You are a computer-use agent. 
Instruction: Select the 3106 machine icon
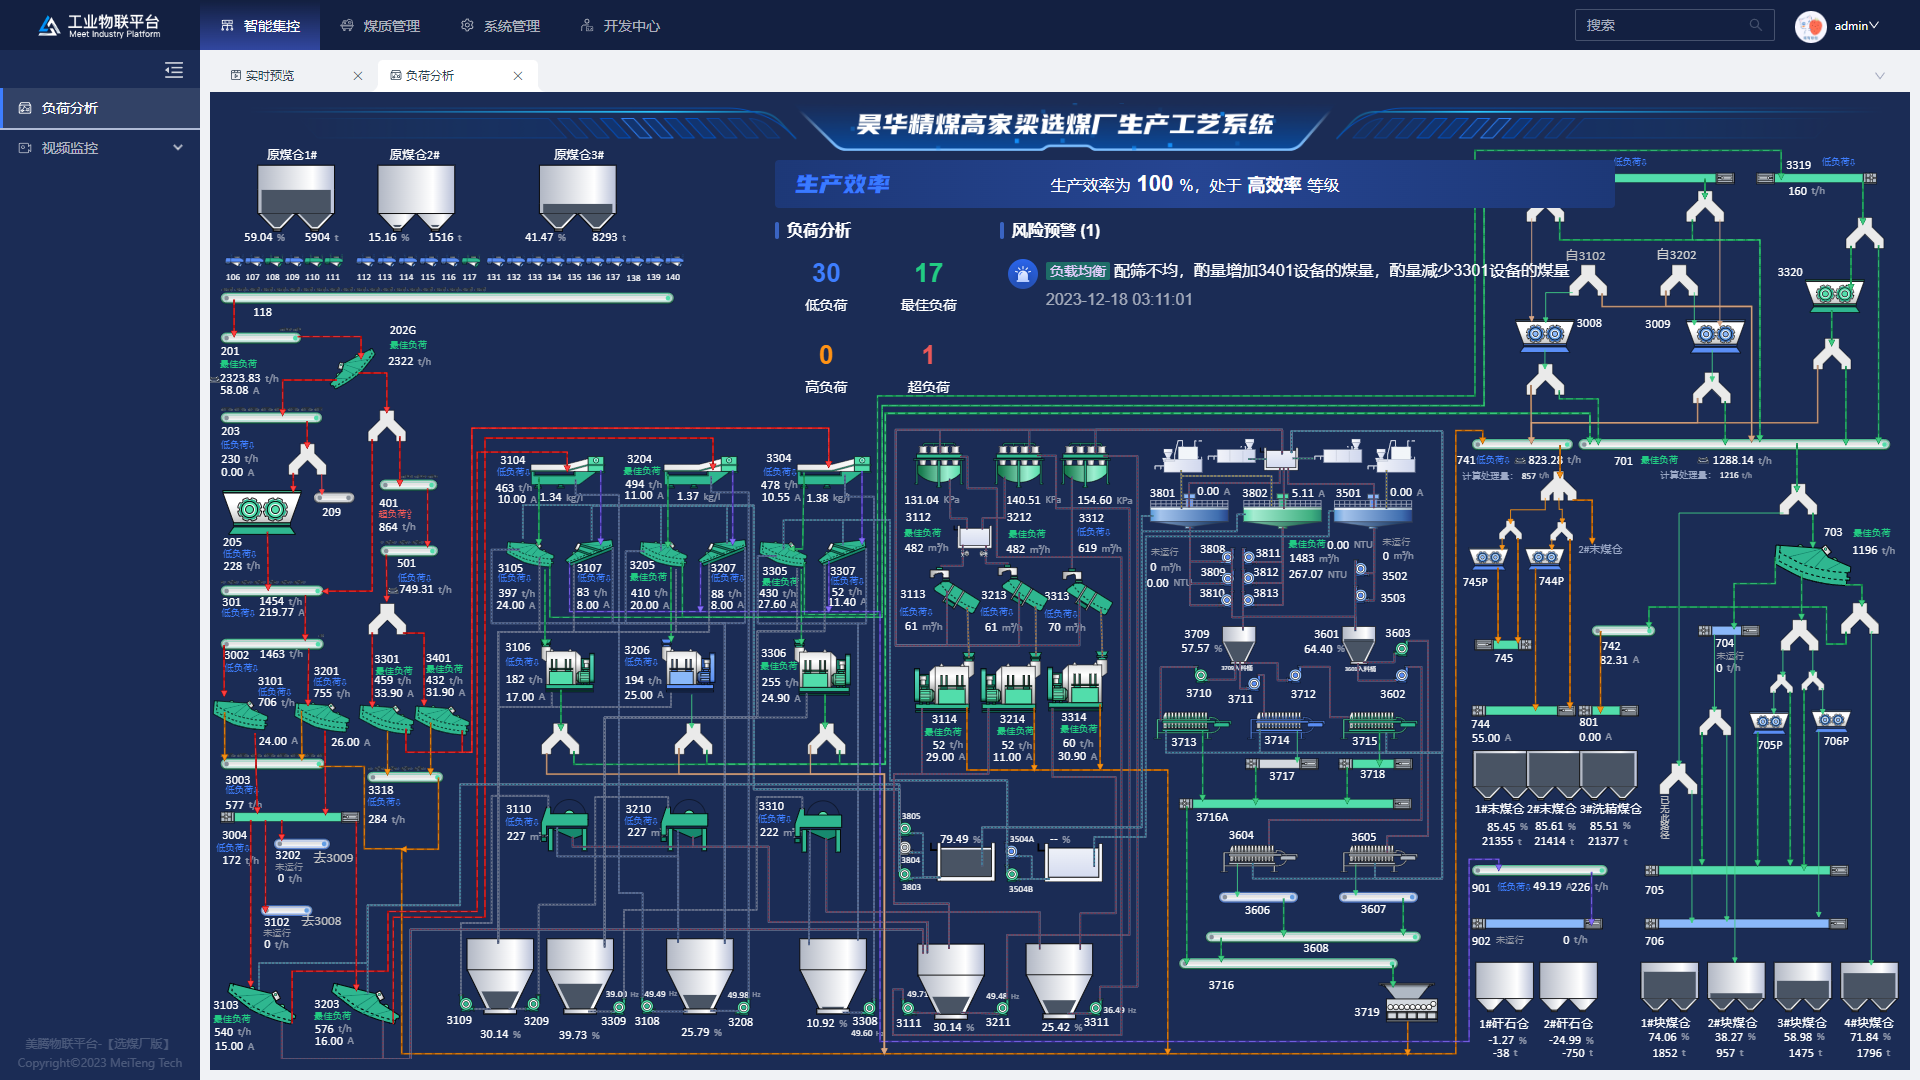click(569, 668)
